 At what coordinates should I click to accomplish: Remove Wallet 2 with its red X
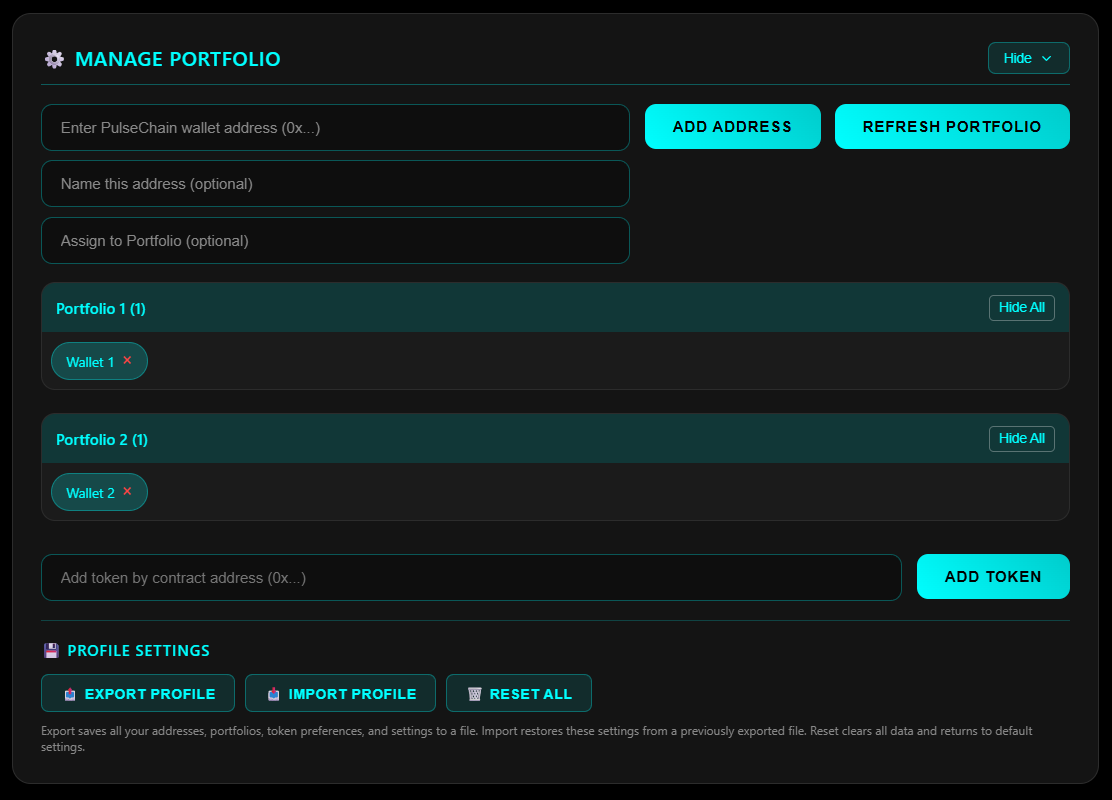click(x=128, y=491)
